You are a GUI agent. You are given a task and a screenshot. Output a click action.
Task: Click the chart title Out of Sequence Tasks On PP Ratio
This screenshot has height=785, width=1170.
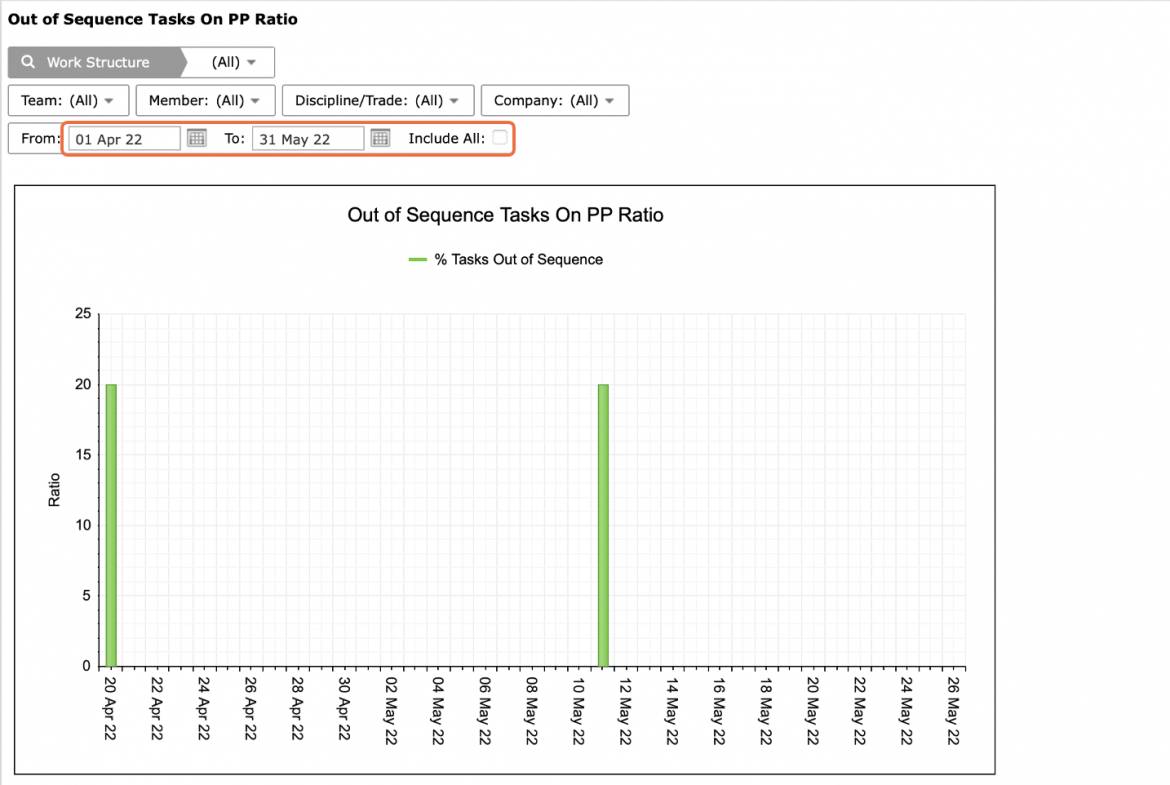[505, 215]
